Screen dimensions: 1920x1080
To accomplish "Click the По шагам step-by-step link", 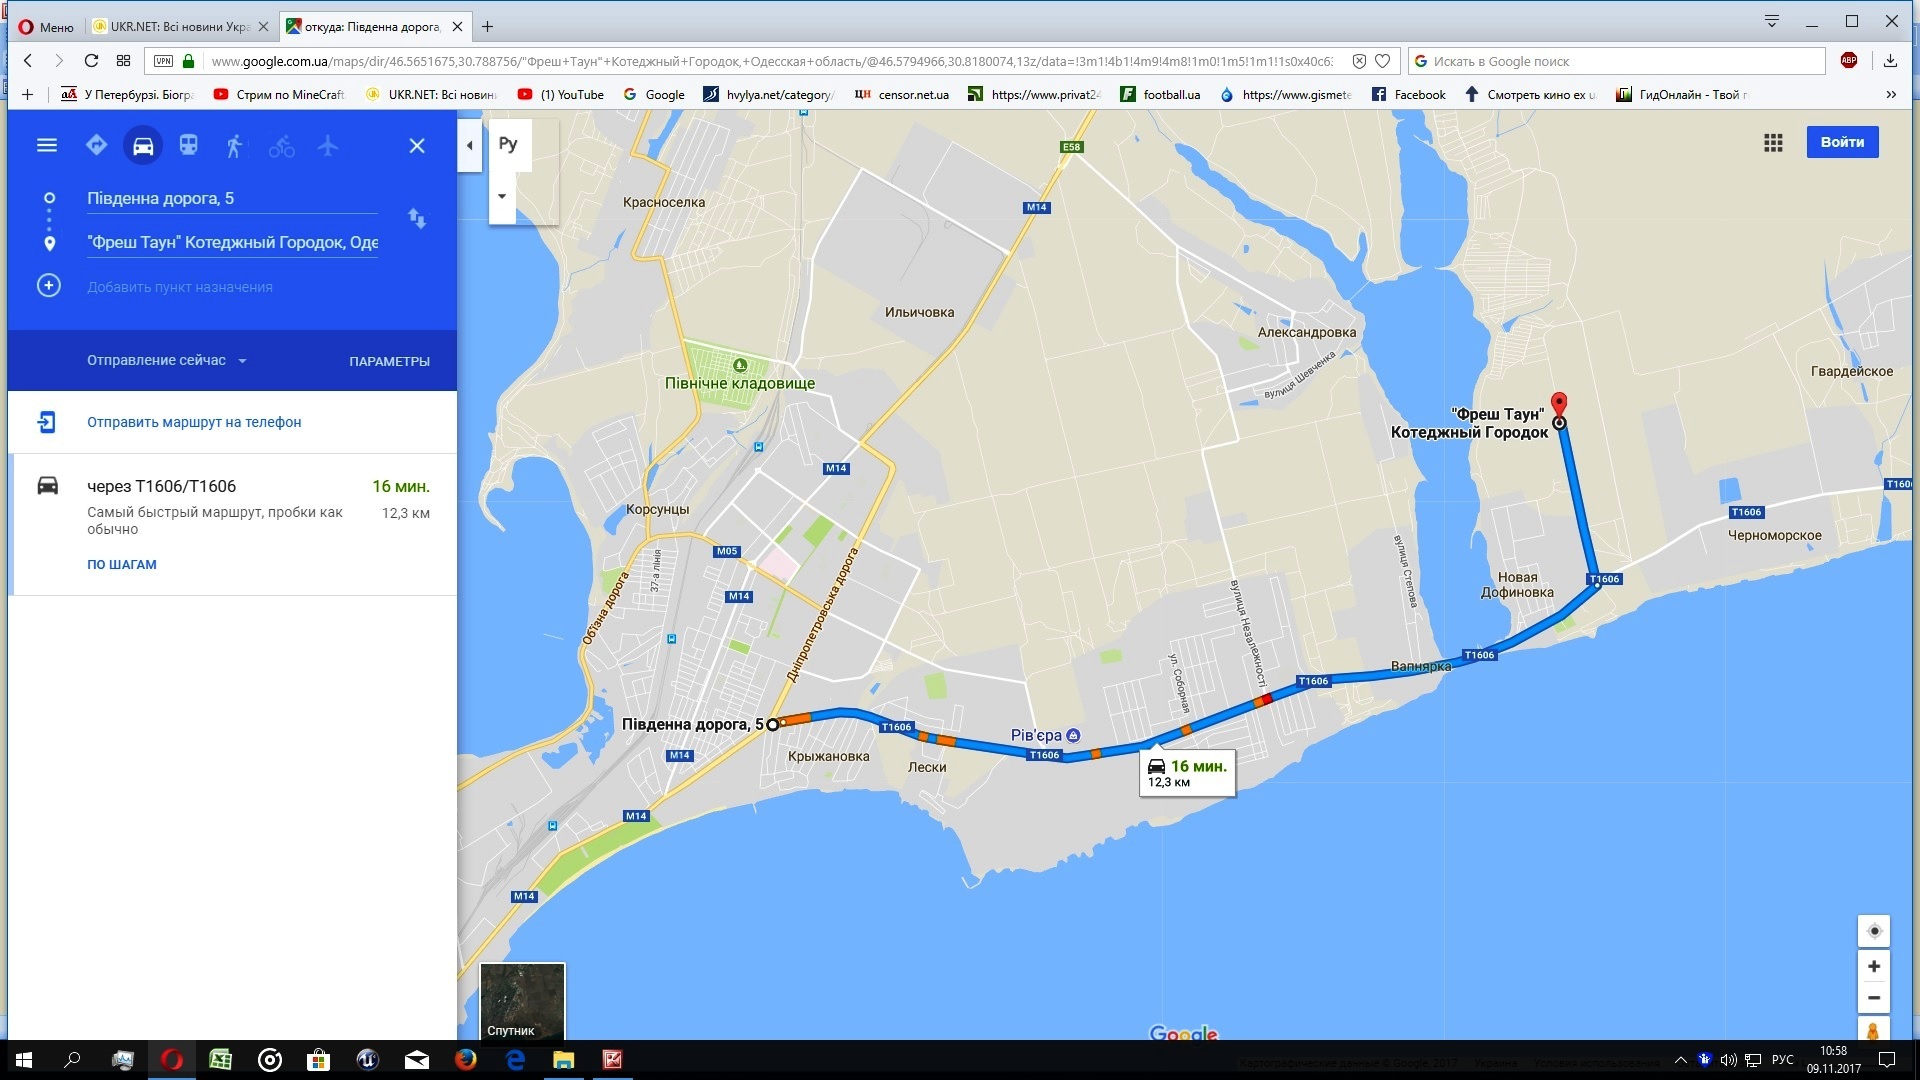I will [123, 564].
